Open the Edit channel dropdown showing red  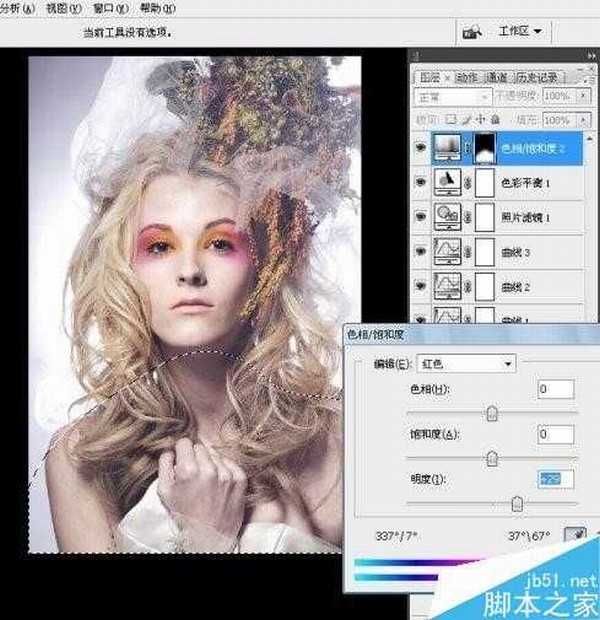click(467, 363)
